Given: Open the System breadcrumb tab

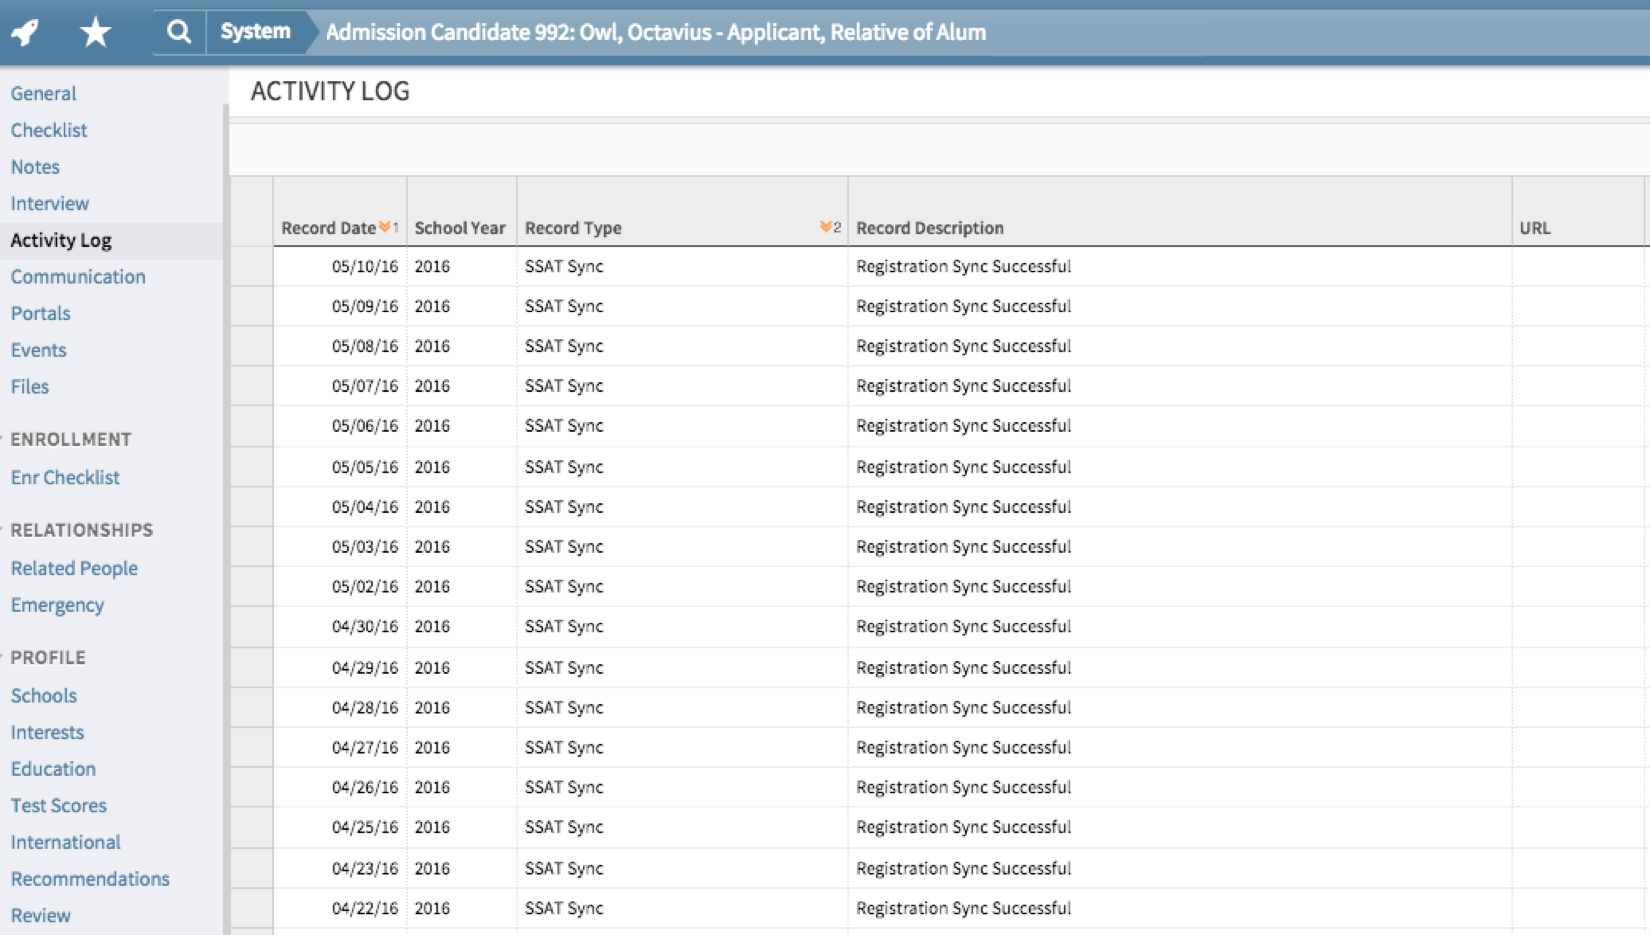Looking at the screenshot, I should pos(255,32).
